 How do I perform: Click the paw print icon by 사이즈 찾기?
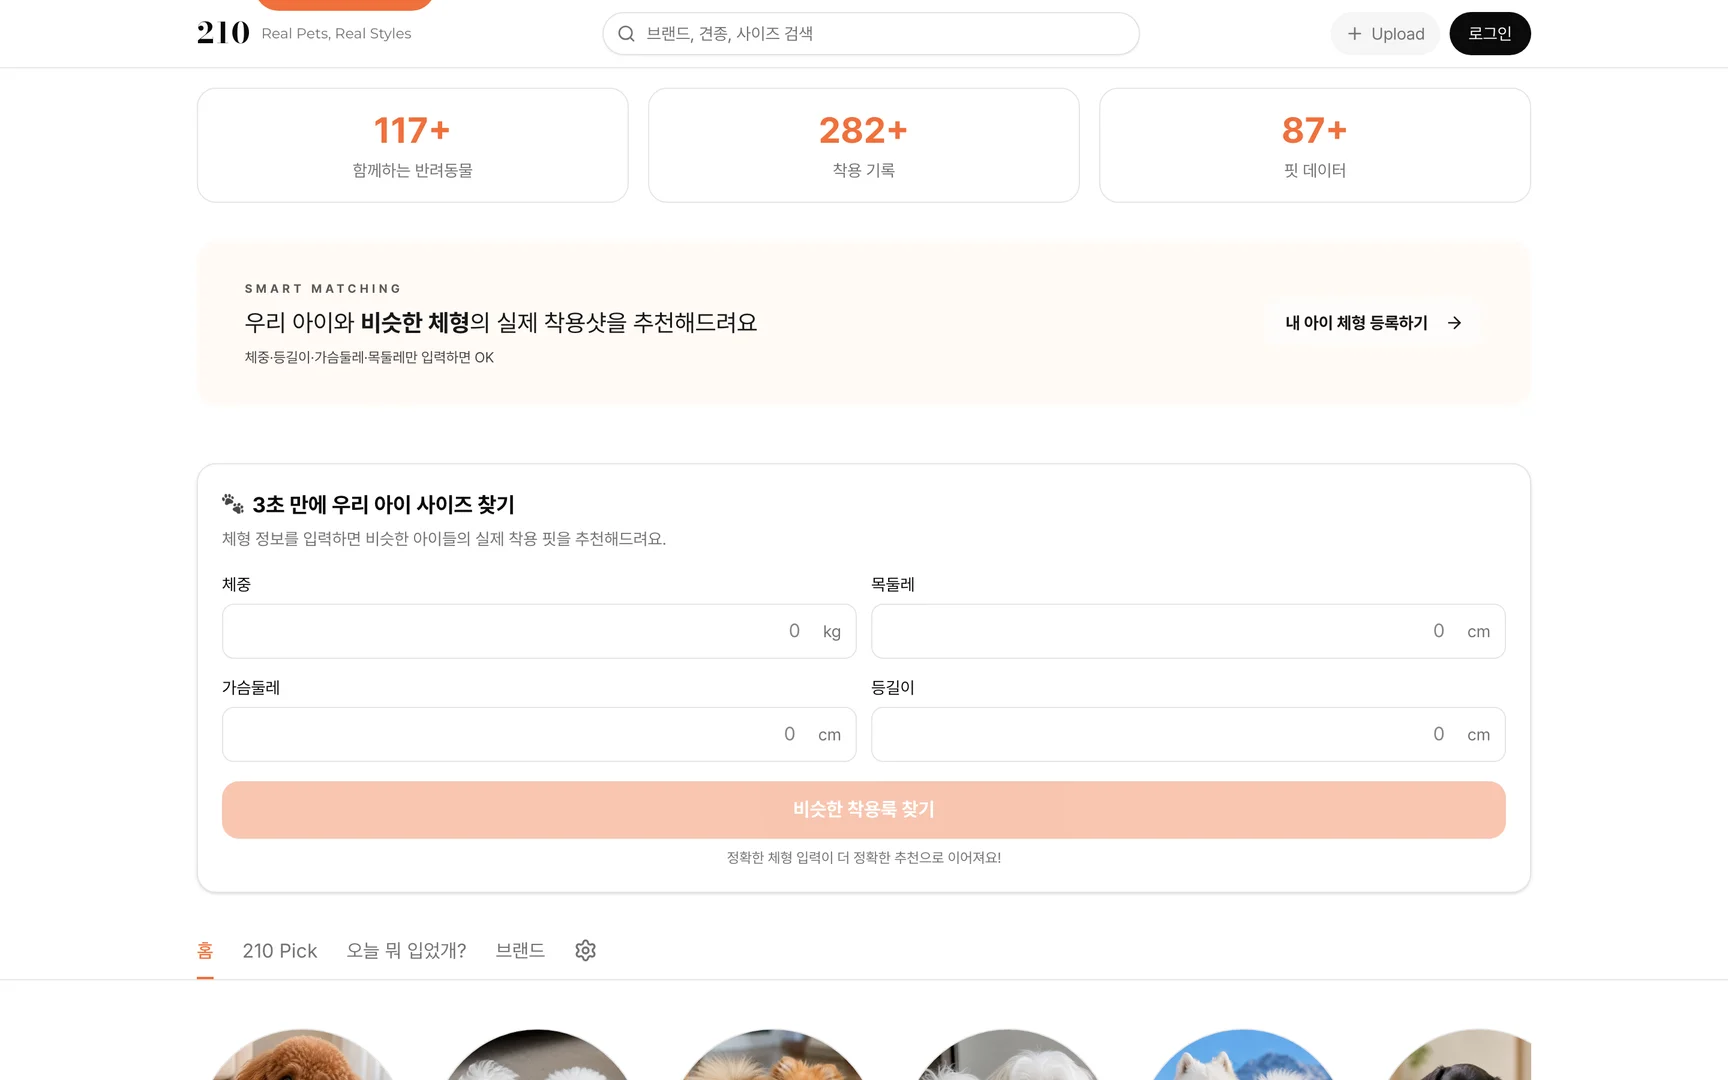(x=233, y=503)
